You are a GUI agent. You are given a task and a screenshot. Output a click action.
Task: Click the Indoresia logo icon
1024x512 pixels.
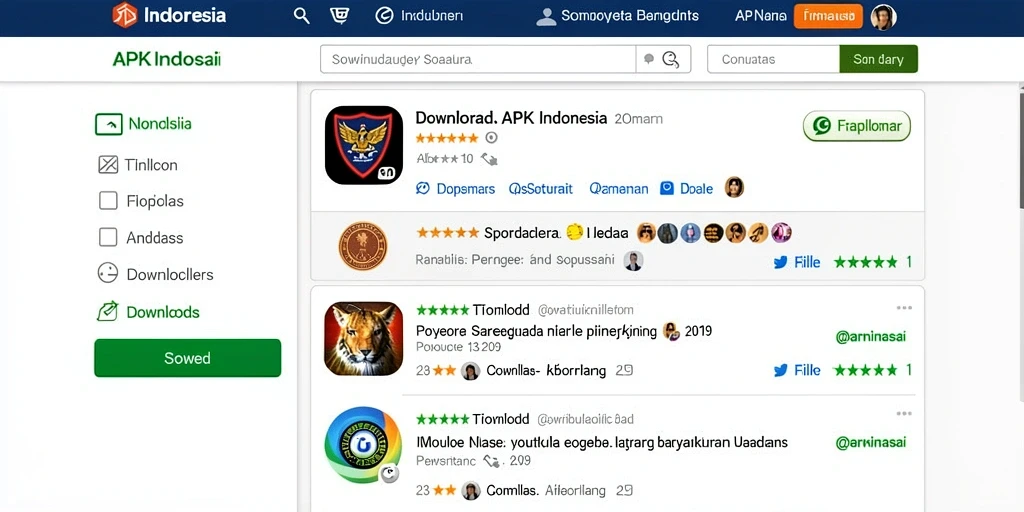(x=125, y=15)
